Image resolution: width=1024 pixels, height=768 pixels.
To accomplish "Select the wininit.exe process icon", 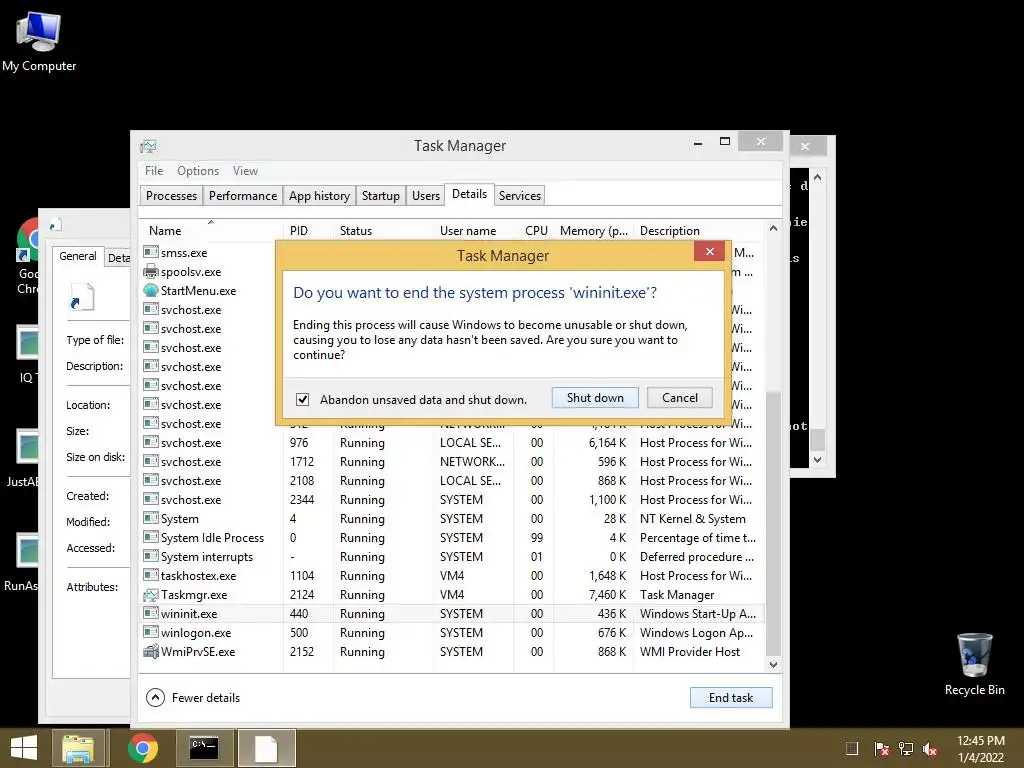I will point(151,613).
